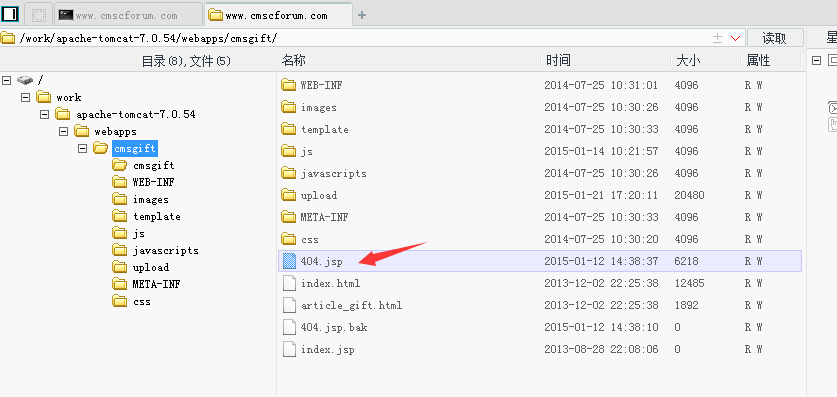Image resolution: width=837 pixels, height=397 pixels.
Task: Collapse the root / tree node
Action: click(6, 80)
